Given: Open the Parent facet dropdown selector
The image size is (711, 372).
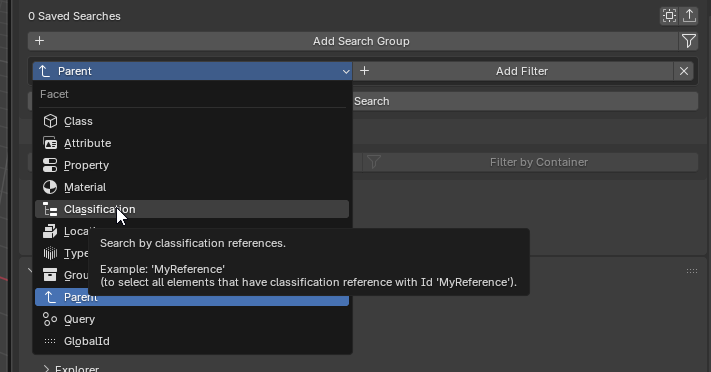Looking at the screenshot, I should (x=192, y=71).
